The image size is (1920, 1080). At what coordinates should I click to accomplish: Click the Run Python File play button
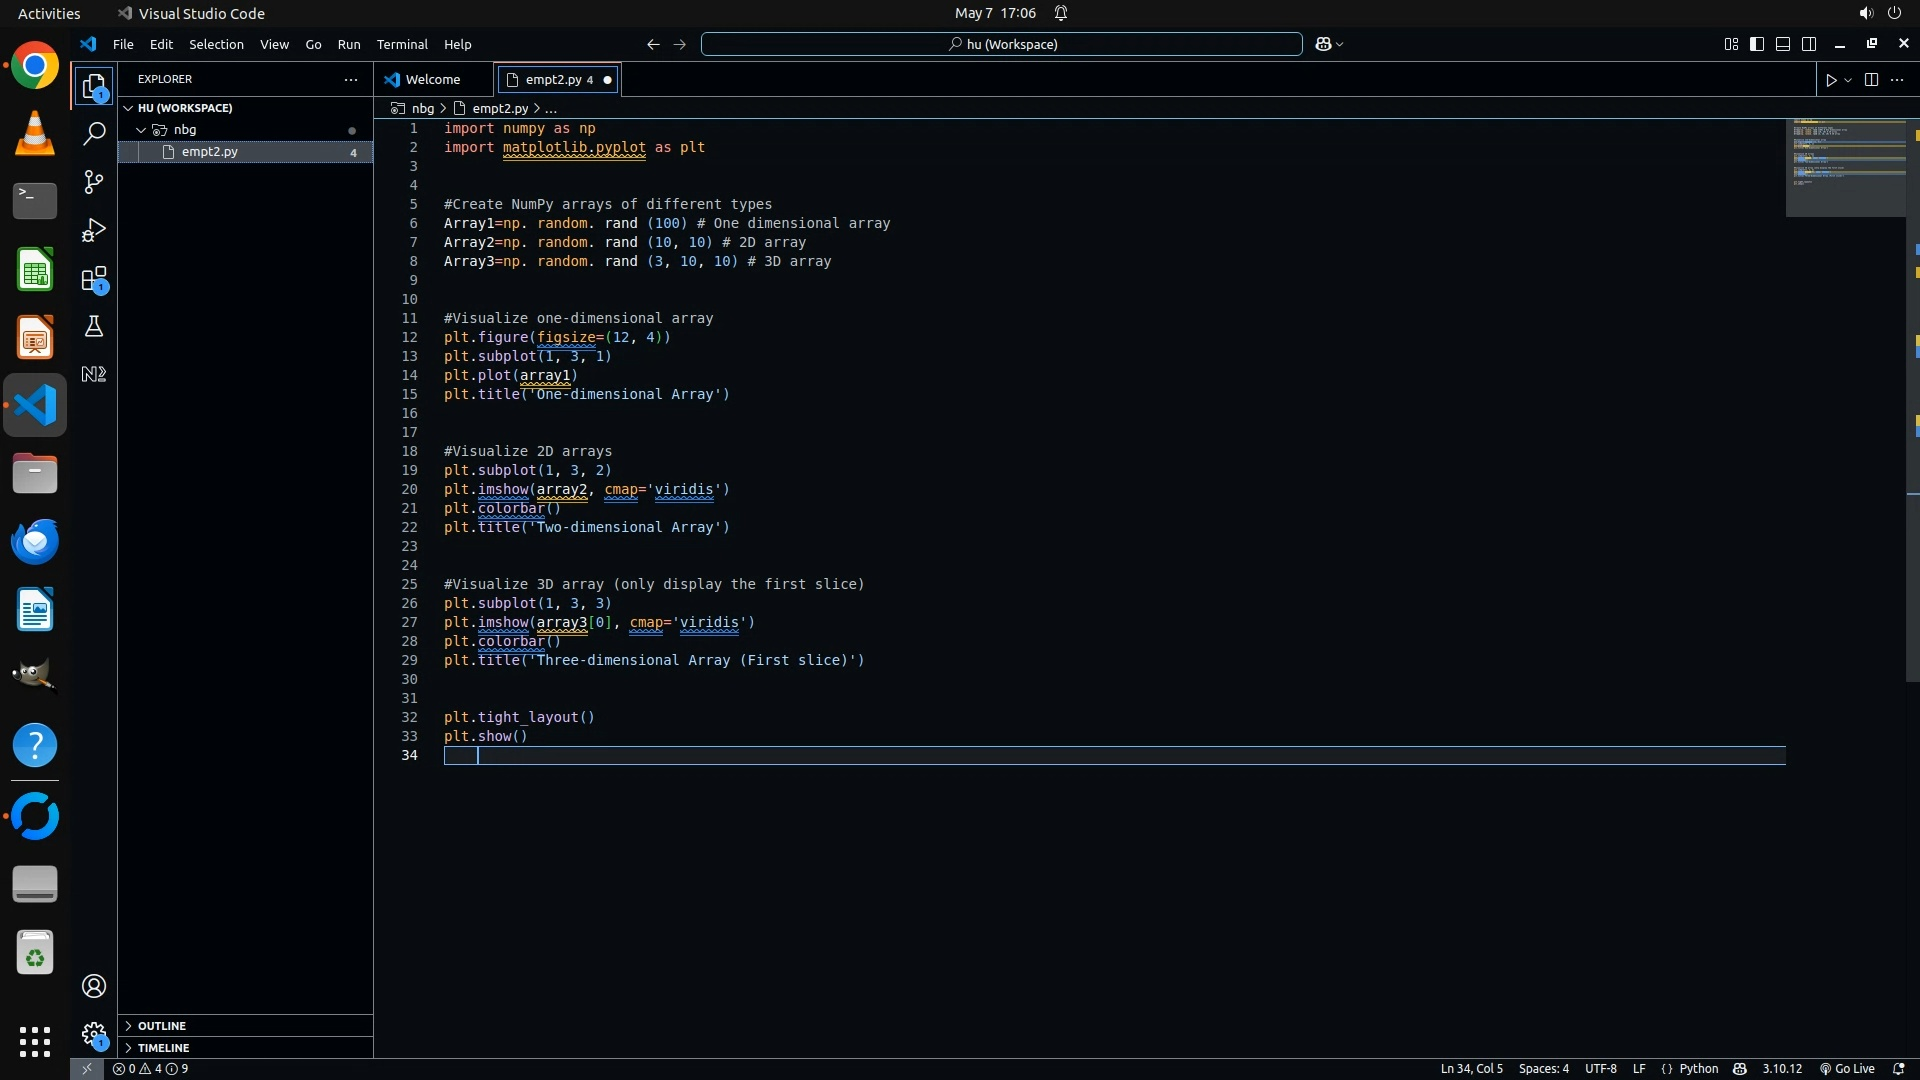pos(1831,80)
